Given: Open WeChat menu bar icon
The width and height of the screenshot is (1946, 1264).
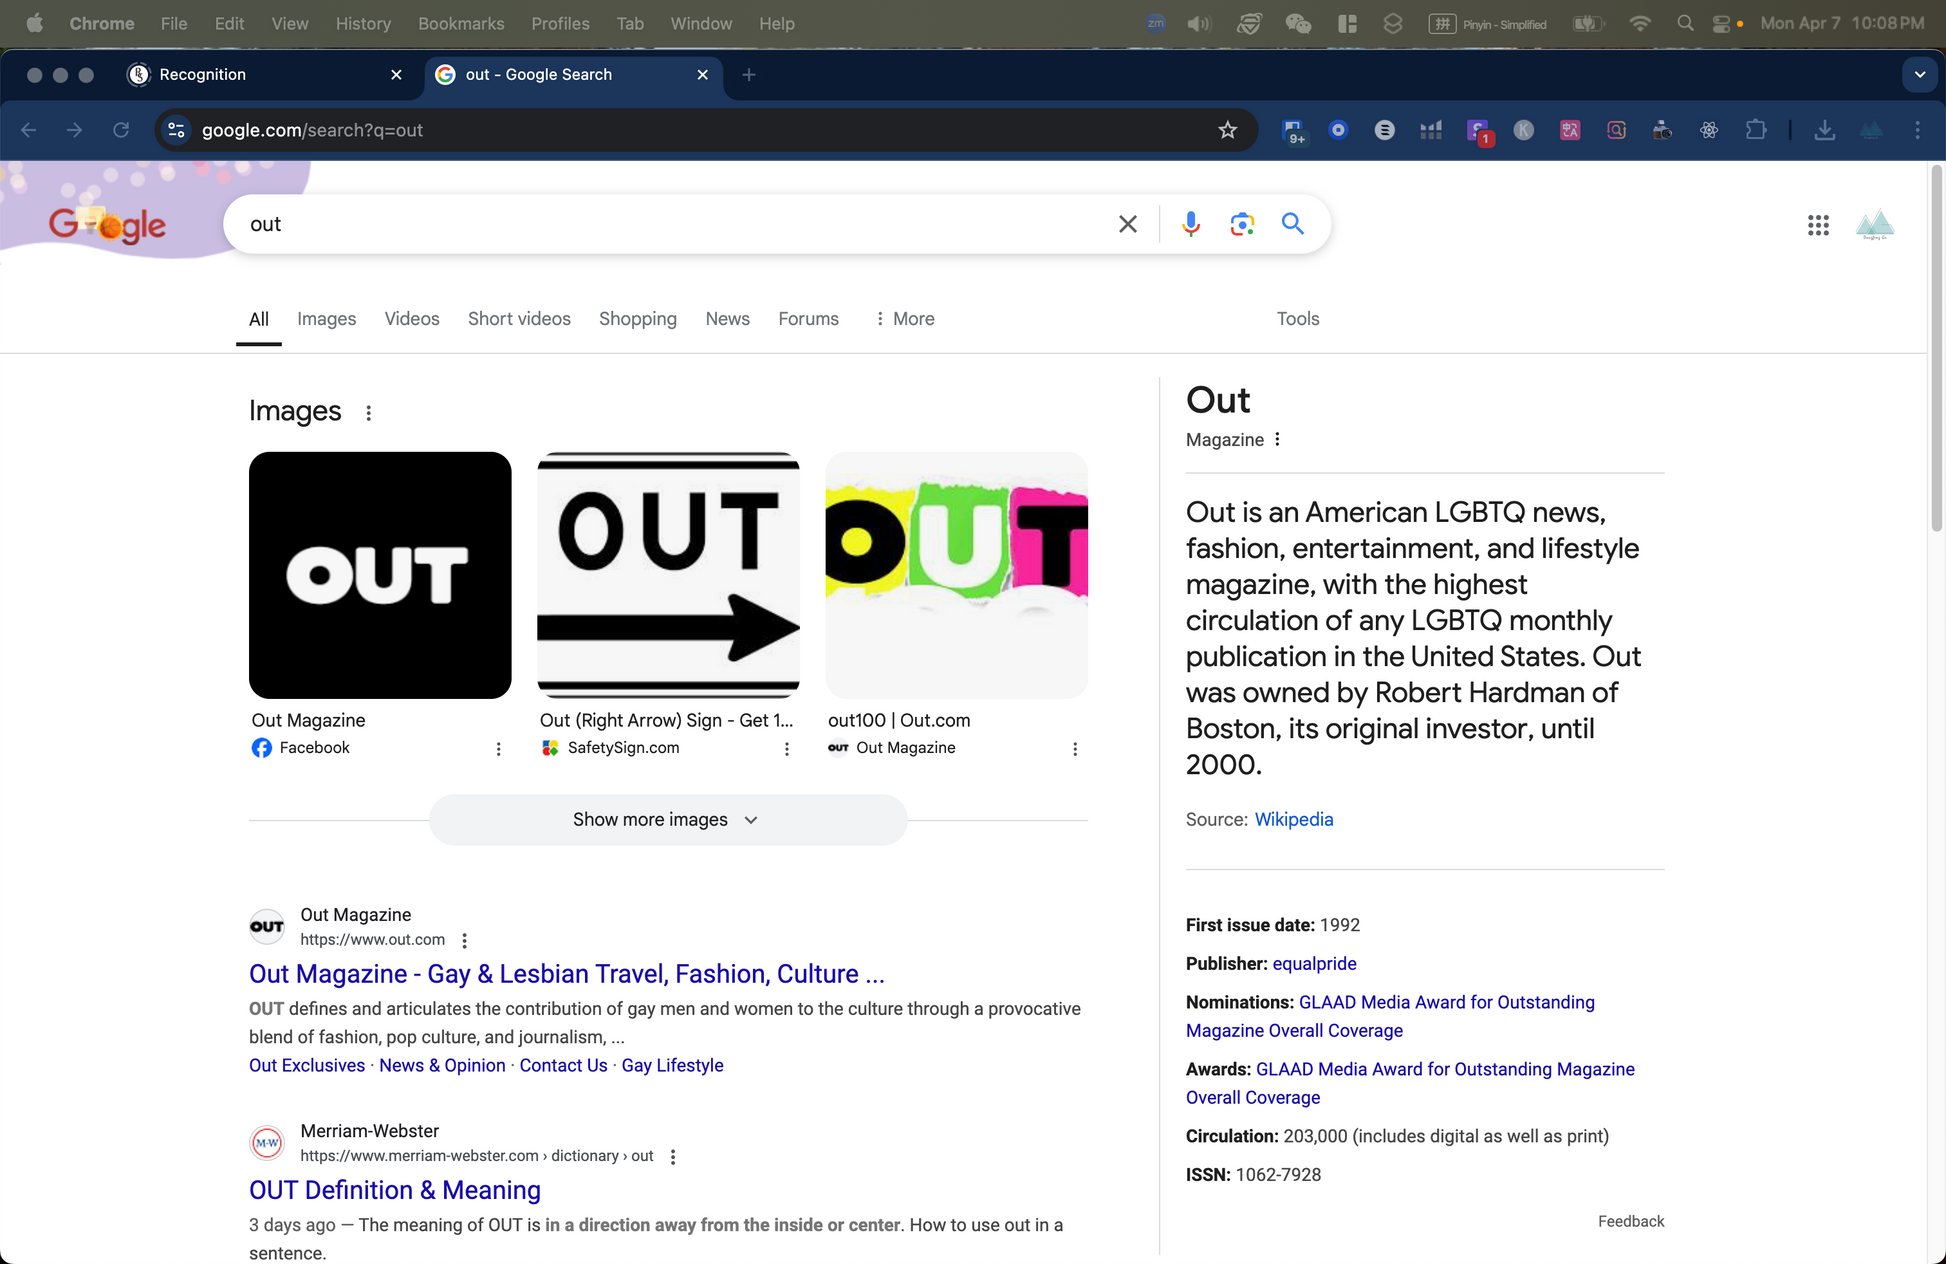Looking at the screenshot, I should click(1298, 23).
